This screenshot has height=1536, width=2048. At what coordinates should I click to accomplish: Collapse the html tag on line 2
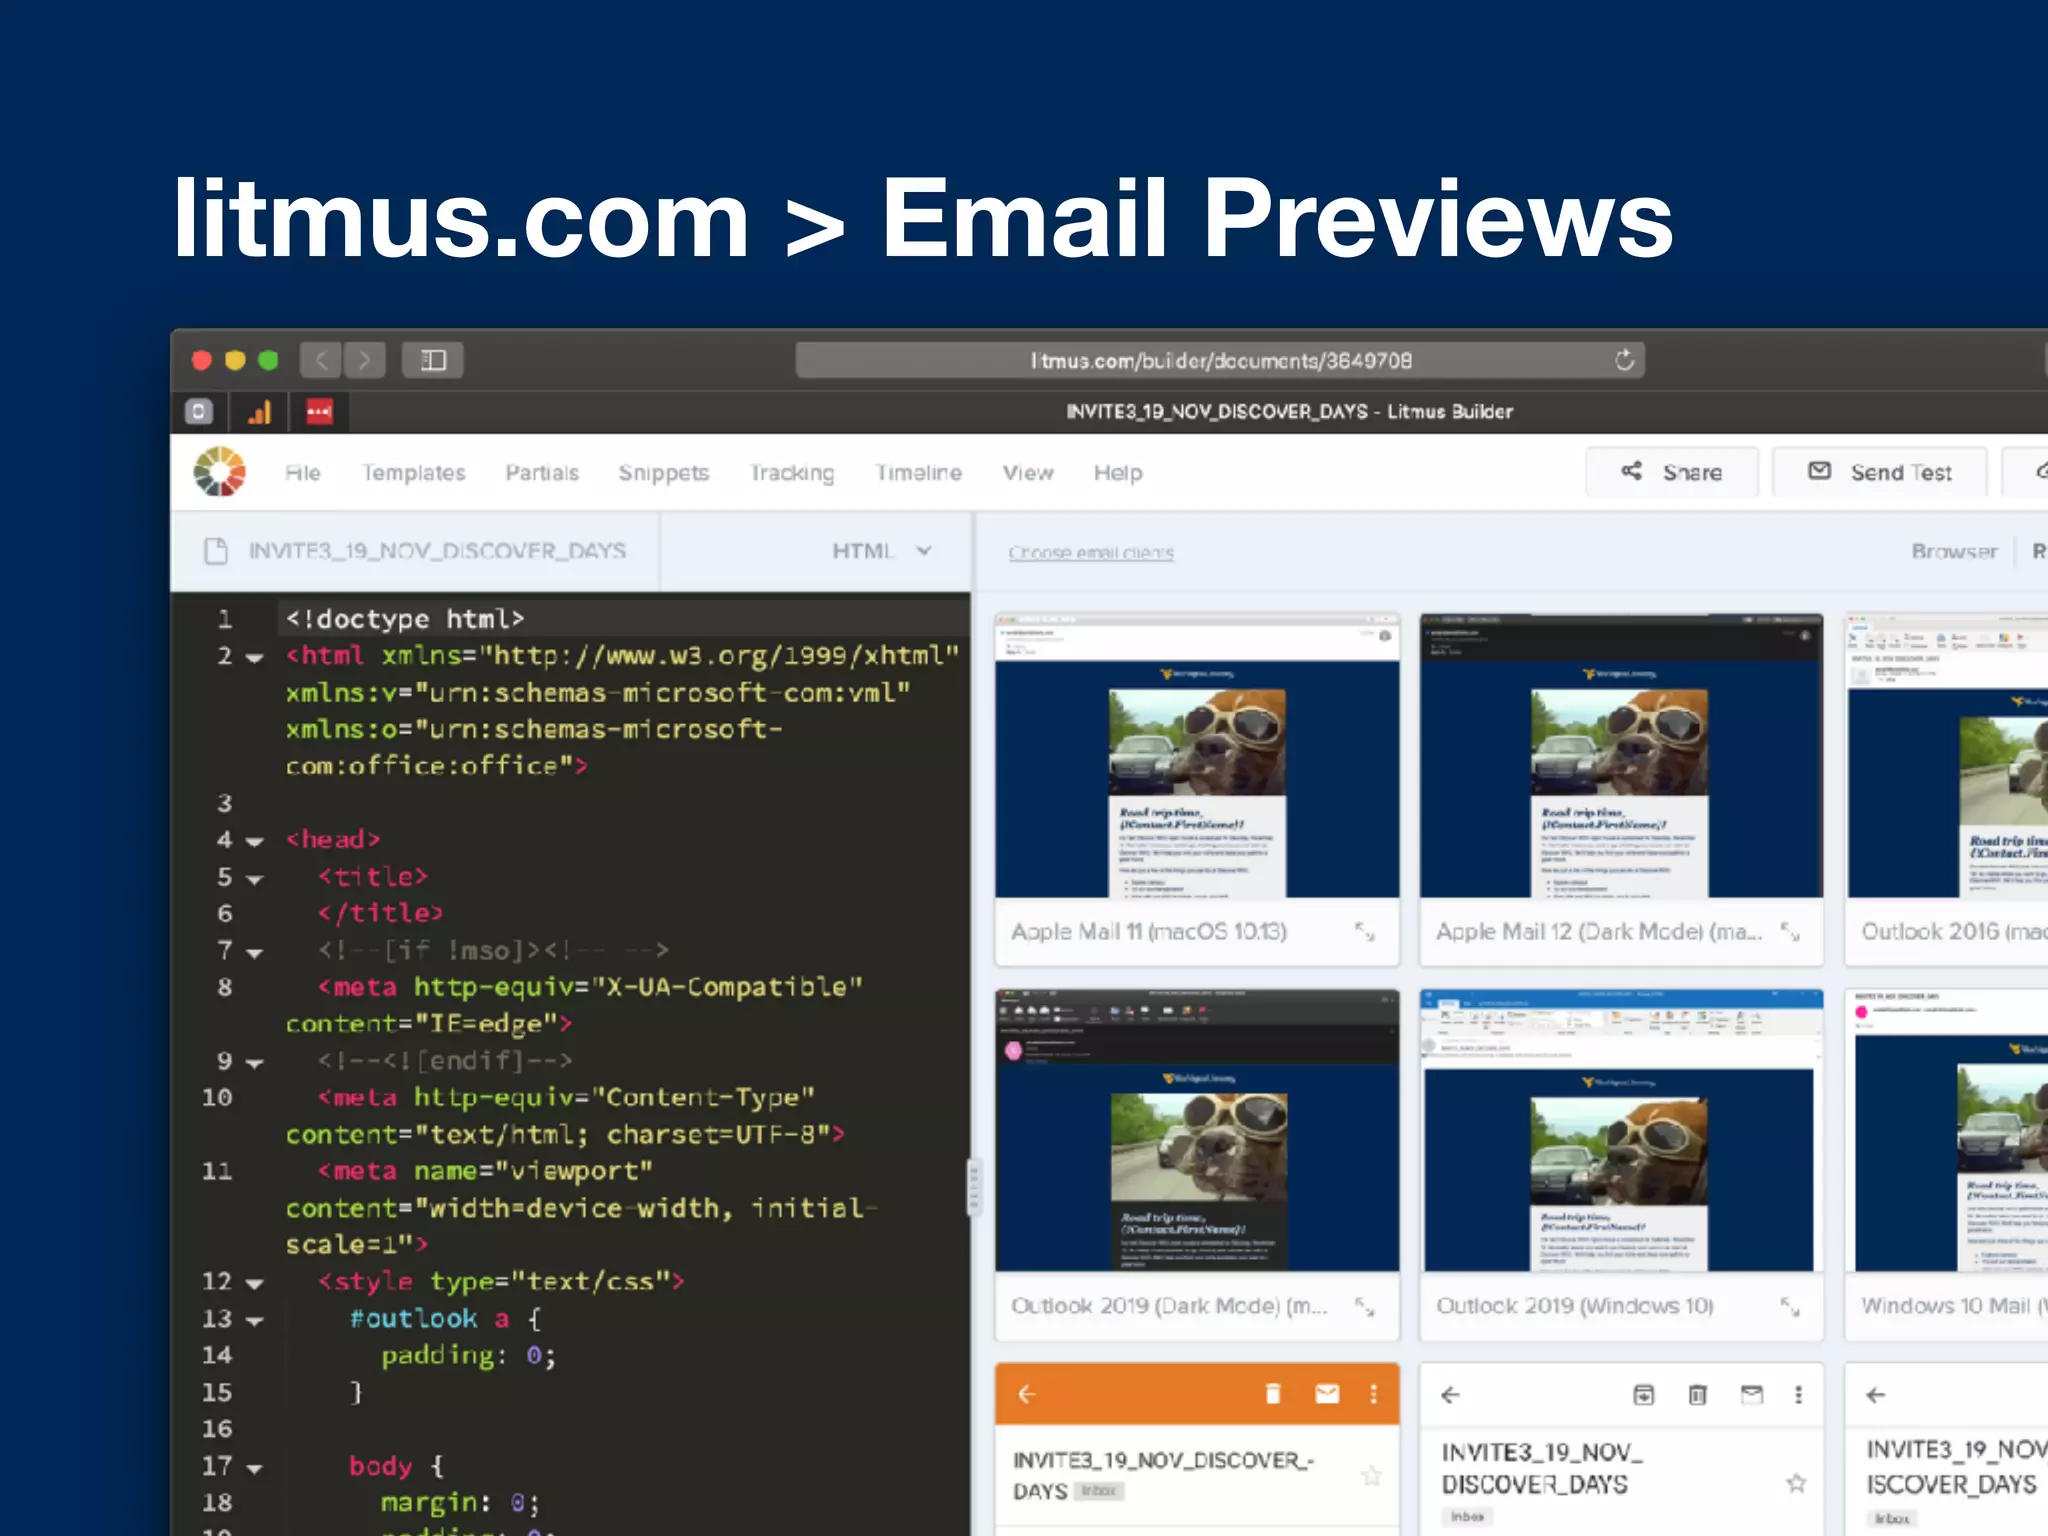255,658
